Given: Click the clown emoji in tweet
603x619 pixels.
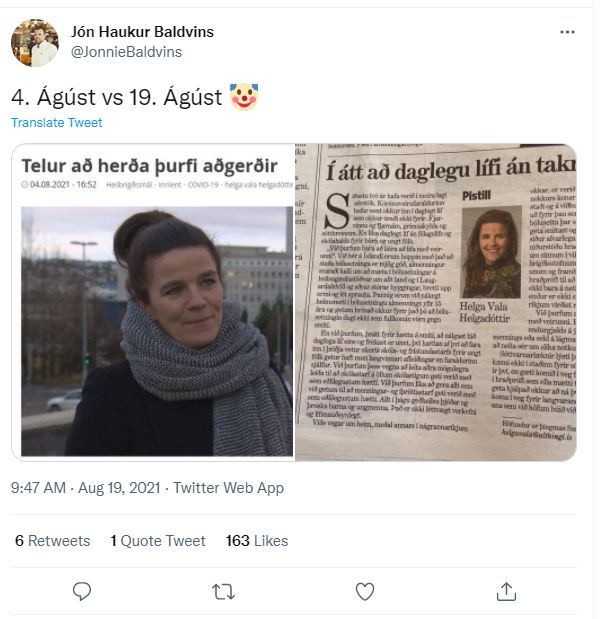Looking at the screenshot, I should [x=244, y=97].
